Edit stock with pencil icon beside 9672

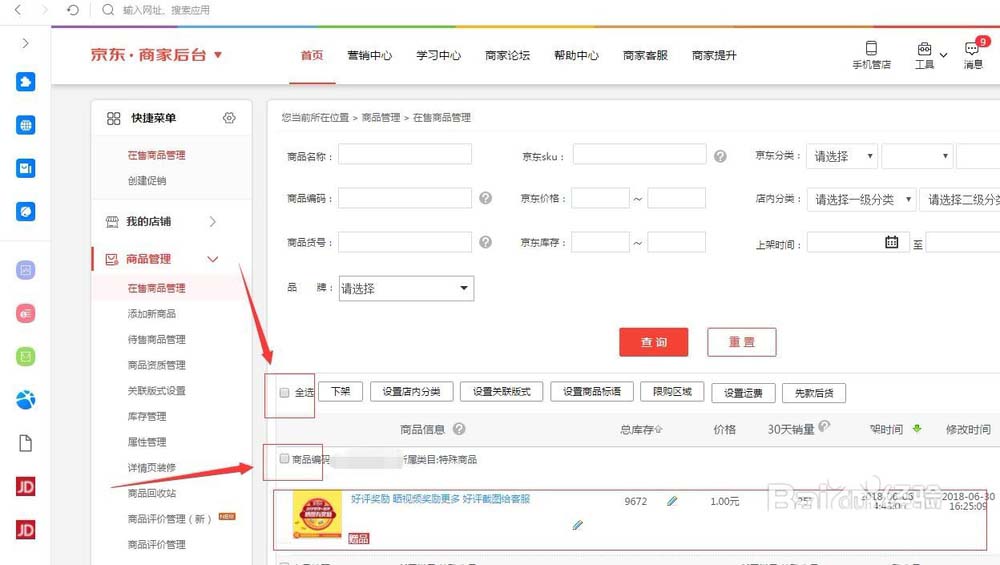point(672,501)
